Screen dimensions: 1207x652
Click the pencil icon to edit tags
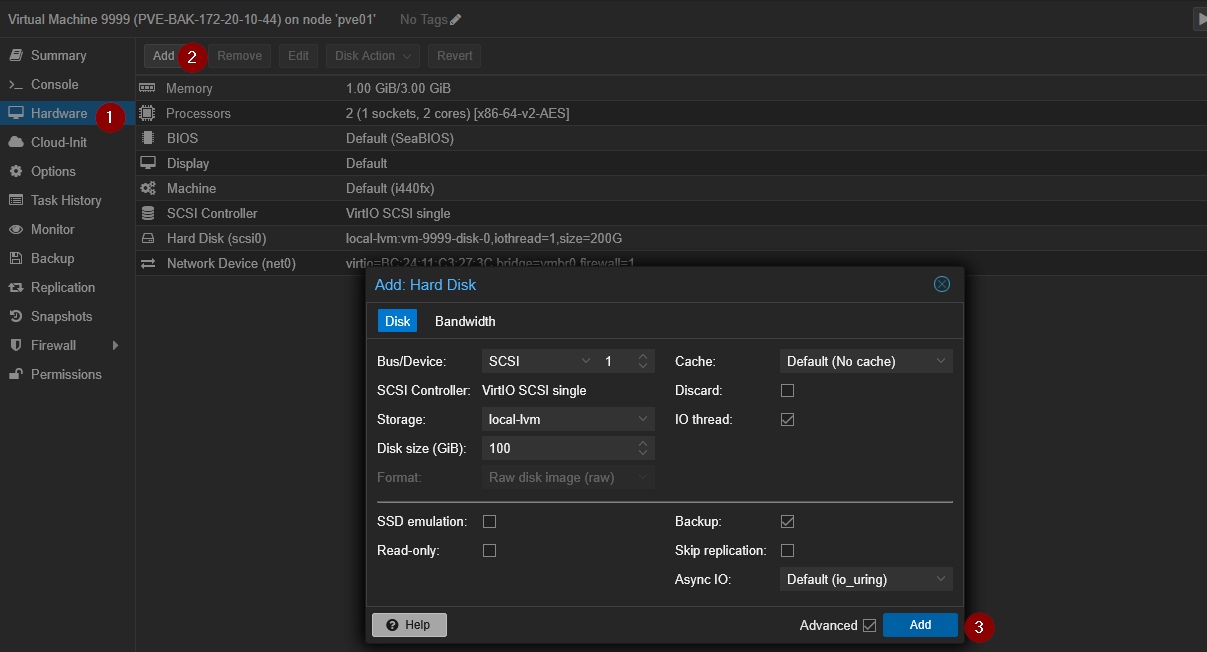coord(456,20)
